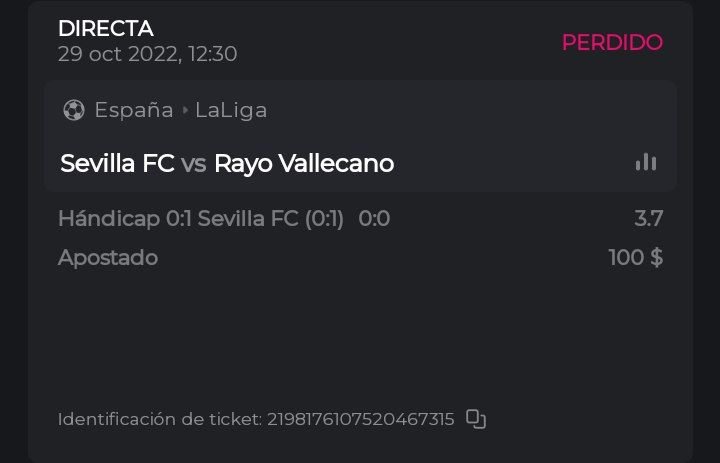Screen dimensions: 720x463
Task: Click the arrow between España and LaLiga
Action: tap(185, 110)
